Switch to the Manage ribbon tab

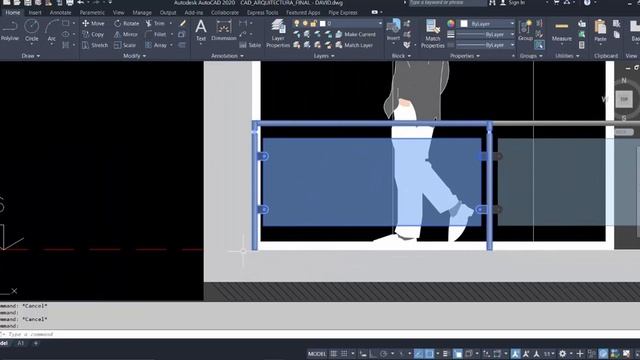(x=142, y=13)
